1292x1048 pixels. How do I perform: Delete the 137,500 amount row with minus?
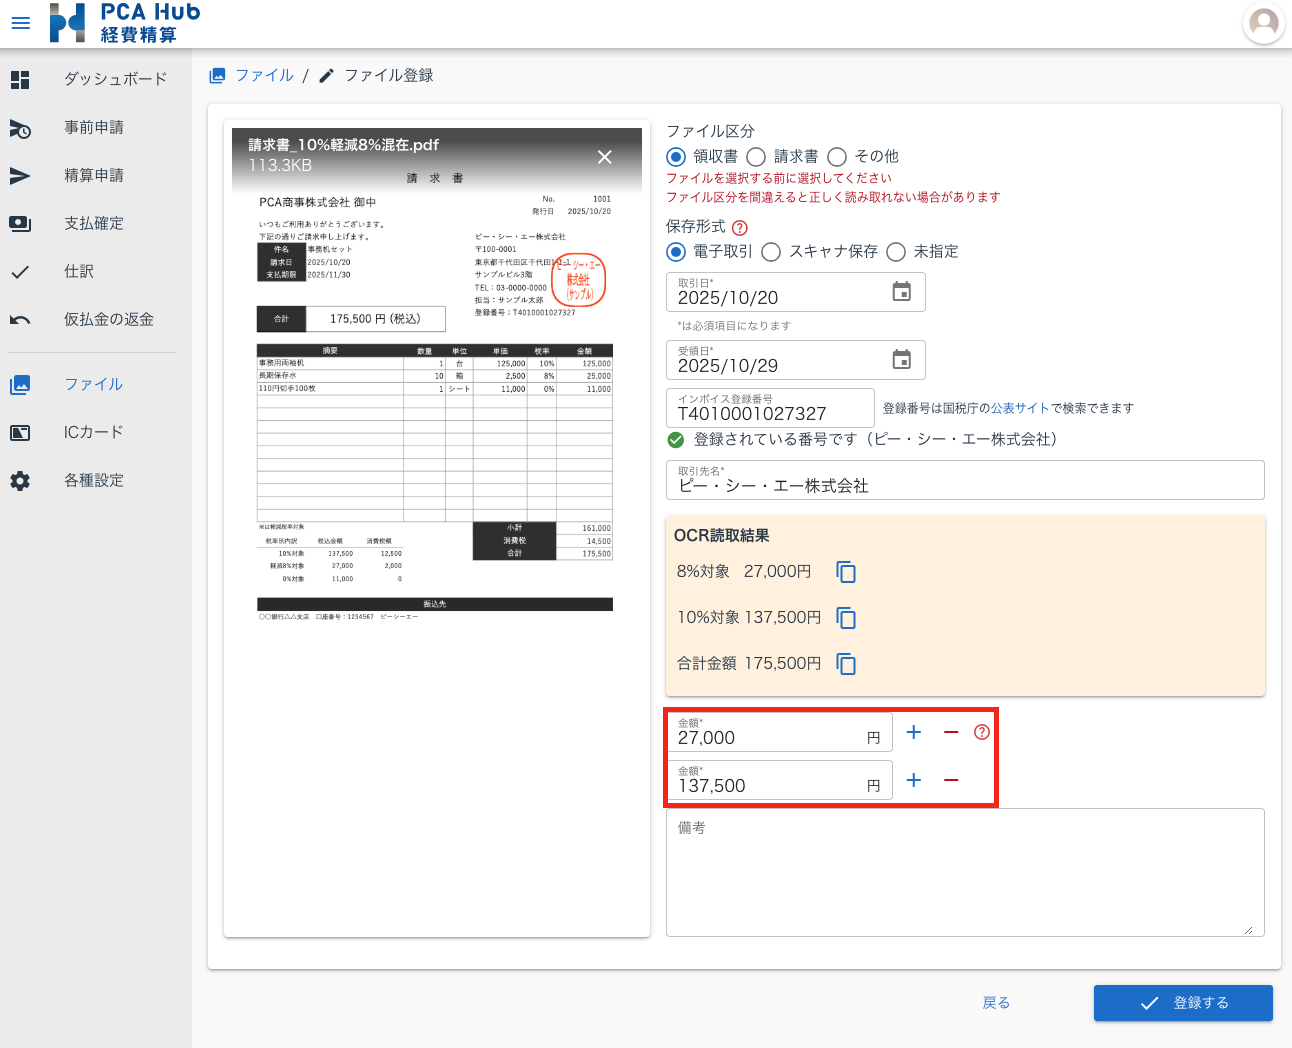coord(951,780)
